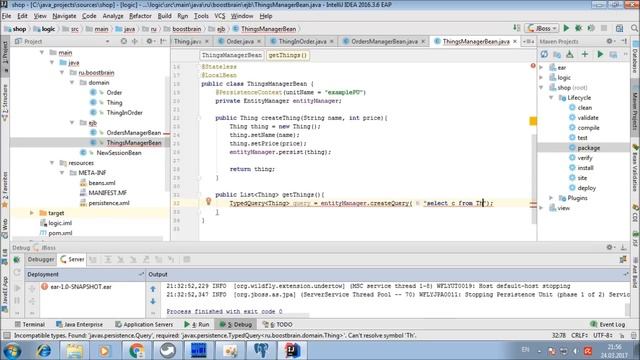Run the JBoss configuration
This screenshot has width=640, height=360.
[x=566, y=28]
